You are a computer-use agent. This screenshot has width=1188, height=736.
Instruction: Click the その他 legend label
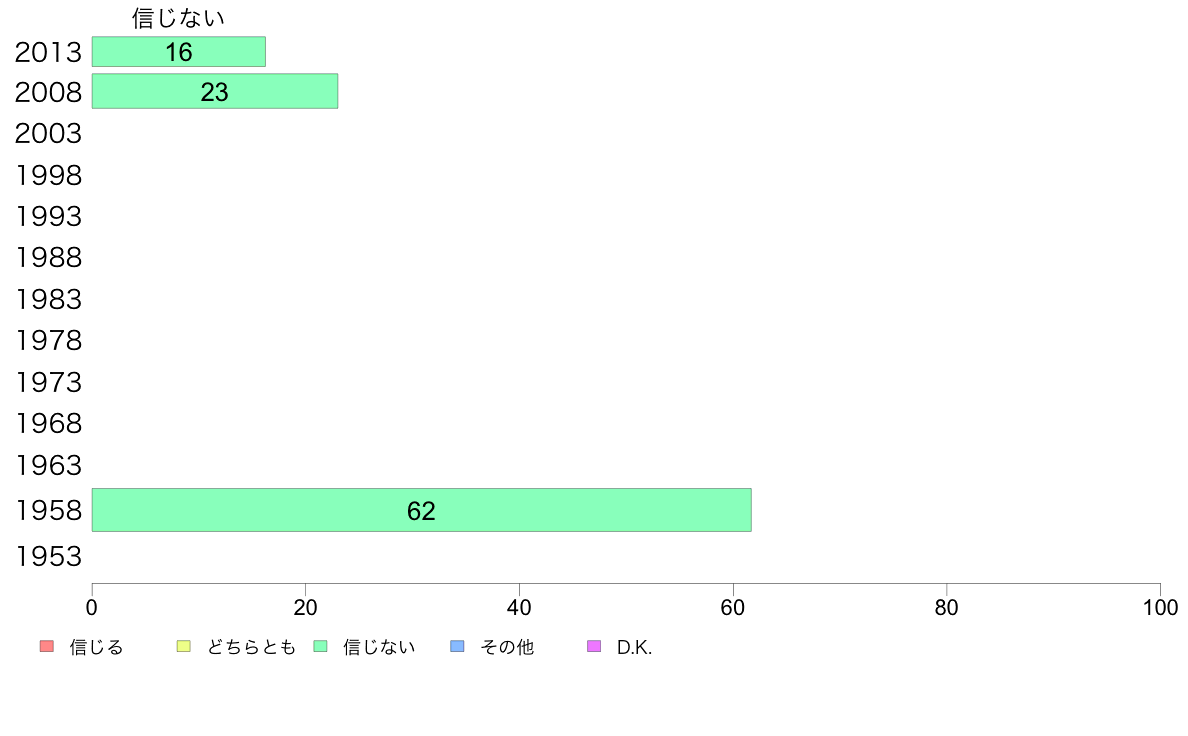tap(507, 647)
